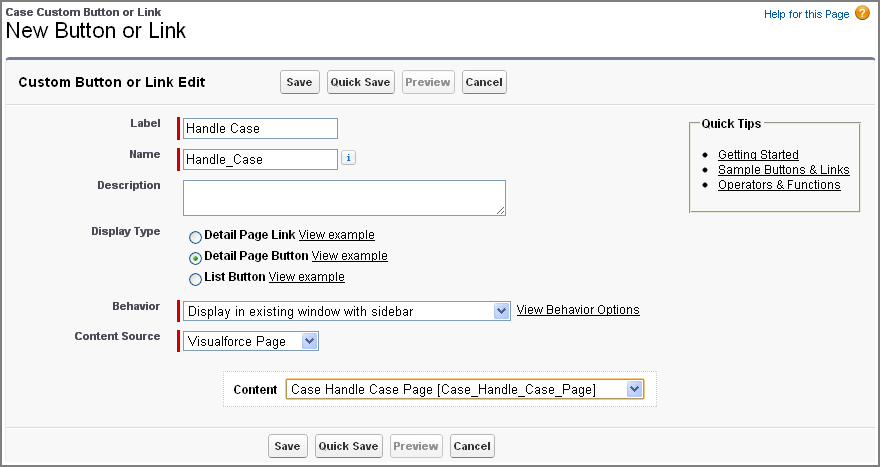Click the bottom Quick Save button
880x467 pixels.
tap(349, 446)
